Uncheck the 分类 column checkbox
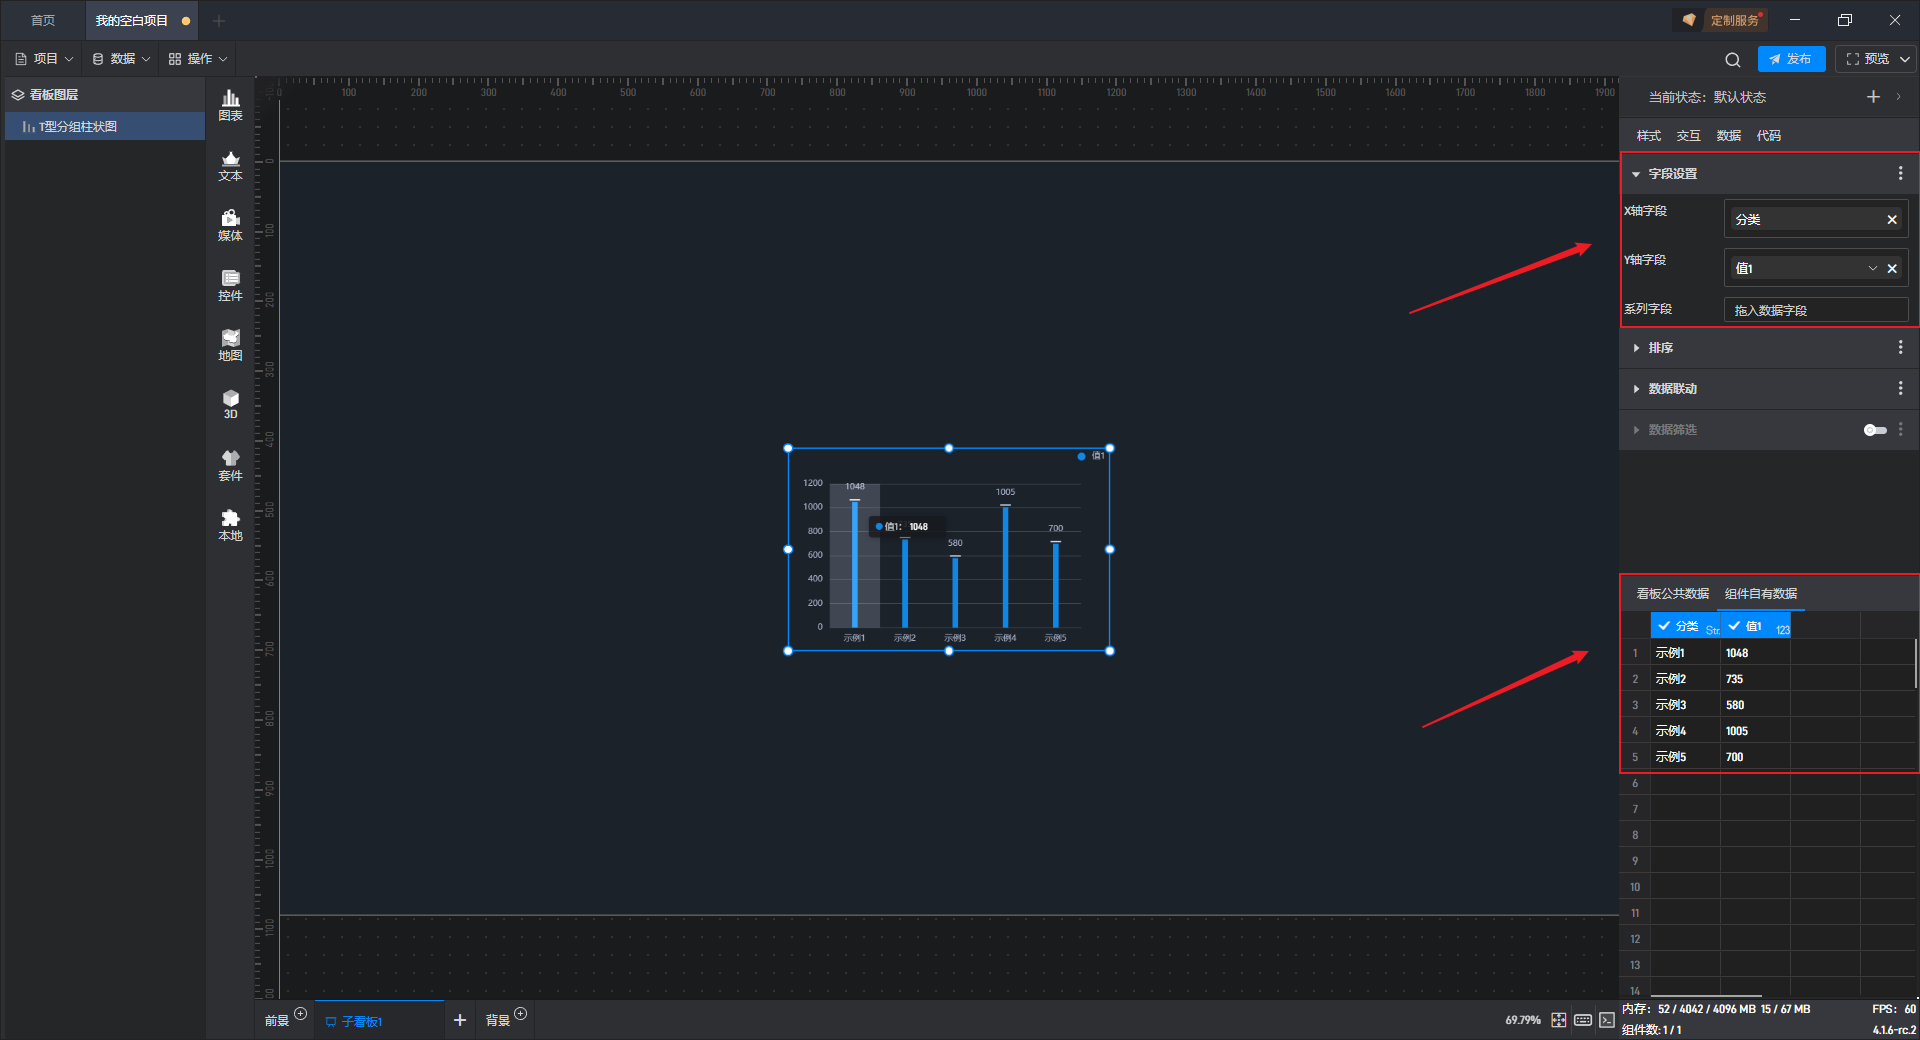The image size is (1920, 1040). click(x=1664, y=626)
